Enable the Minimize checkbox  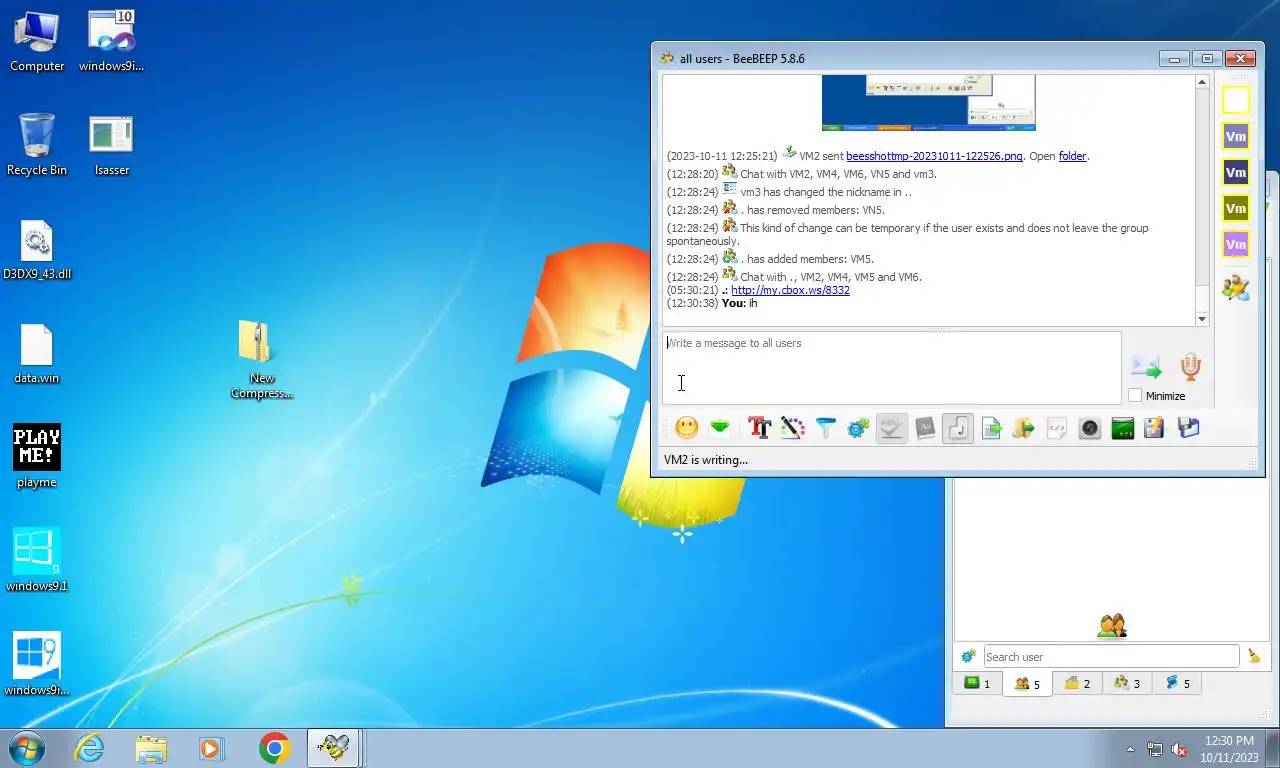pyautogui.click(x=1135, y=396)
